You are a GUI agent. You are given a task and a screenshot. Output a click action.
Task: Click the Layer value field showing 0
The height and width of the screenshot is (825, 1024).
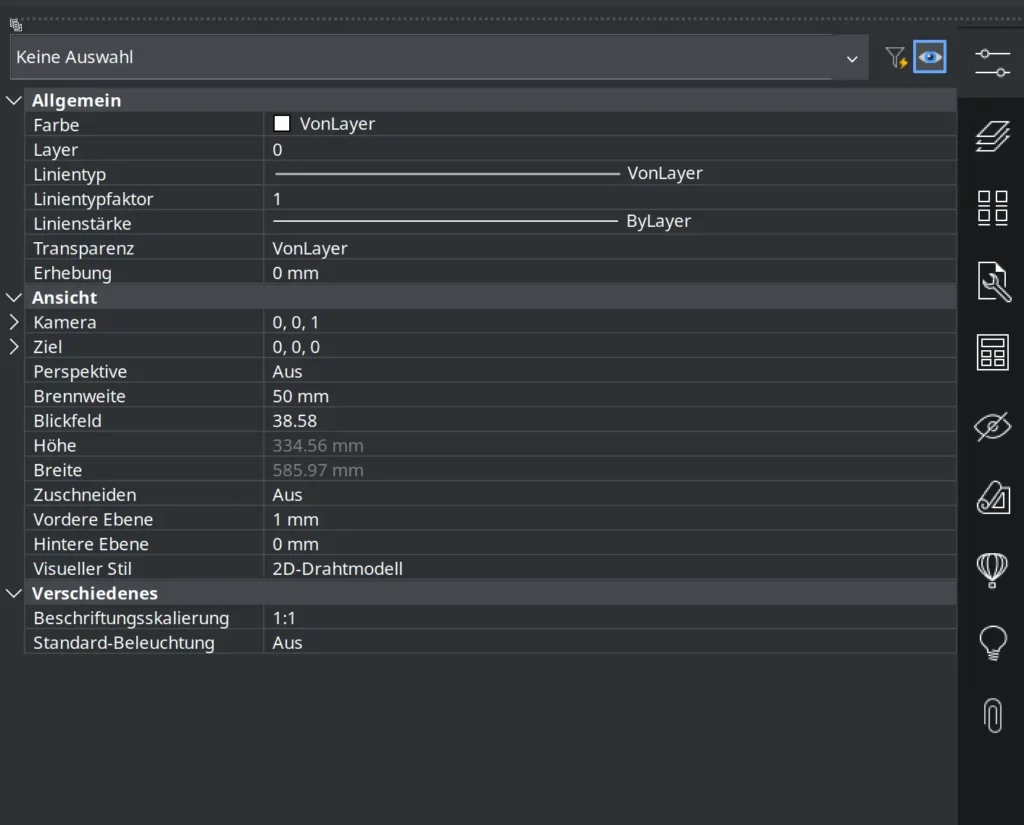610,150
